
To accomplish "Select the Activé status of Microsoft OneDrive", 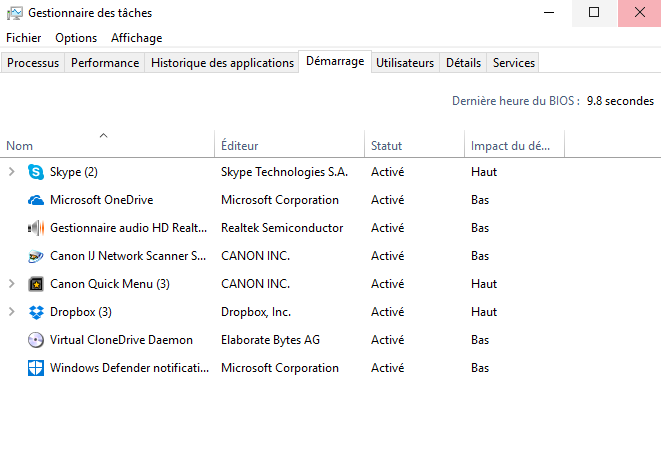I will point(387,200).
